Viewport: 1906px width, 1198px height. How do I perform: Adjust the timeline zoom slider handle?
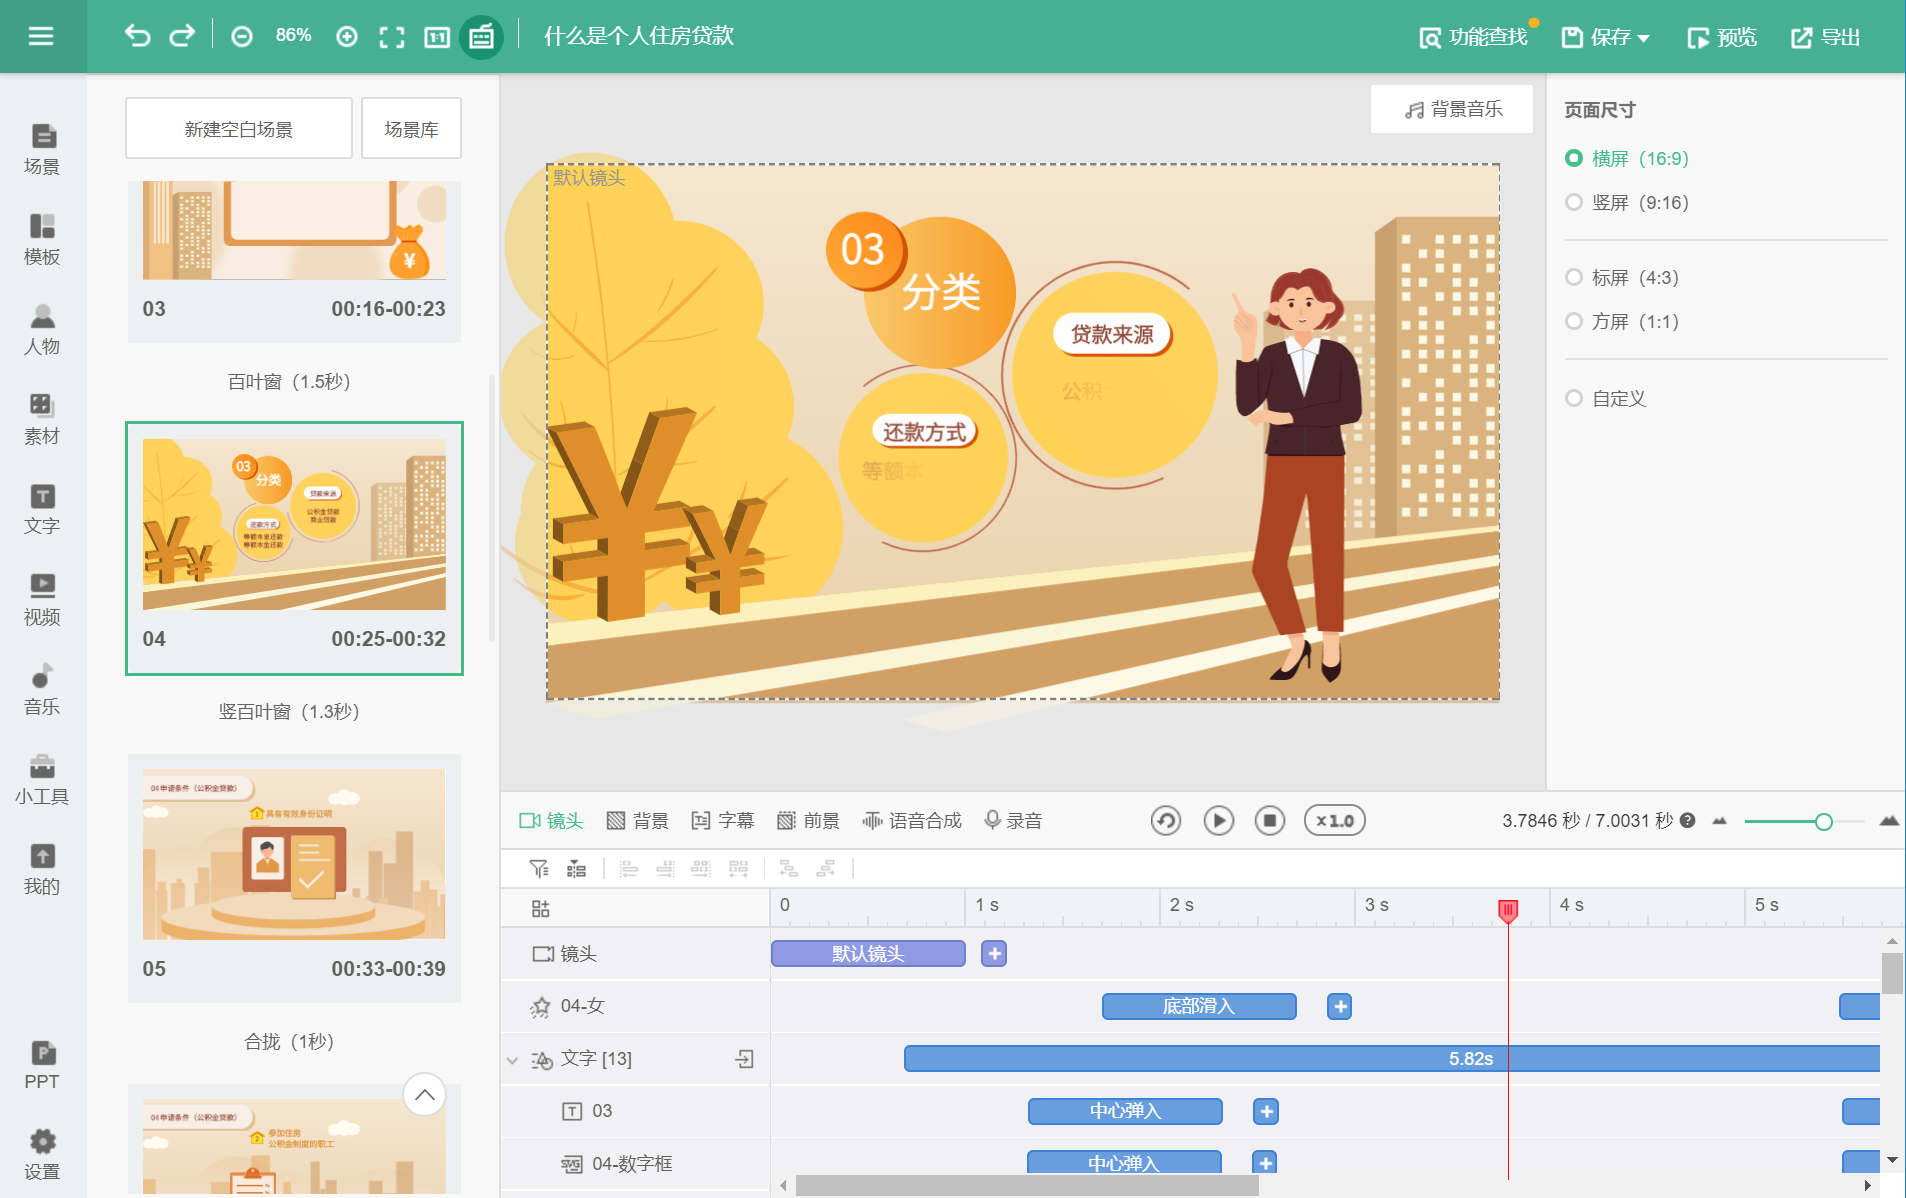coord(1823,822)
